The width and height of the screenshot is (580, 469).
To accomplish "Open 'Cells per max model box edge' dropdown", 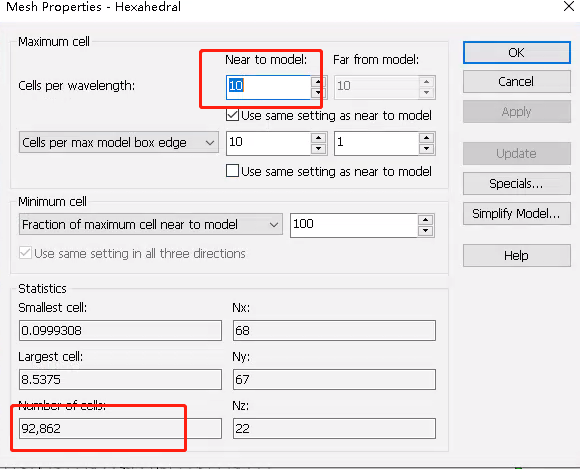I will pos(119,142).
